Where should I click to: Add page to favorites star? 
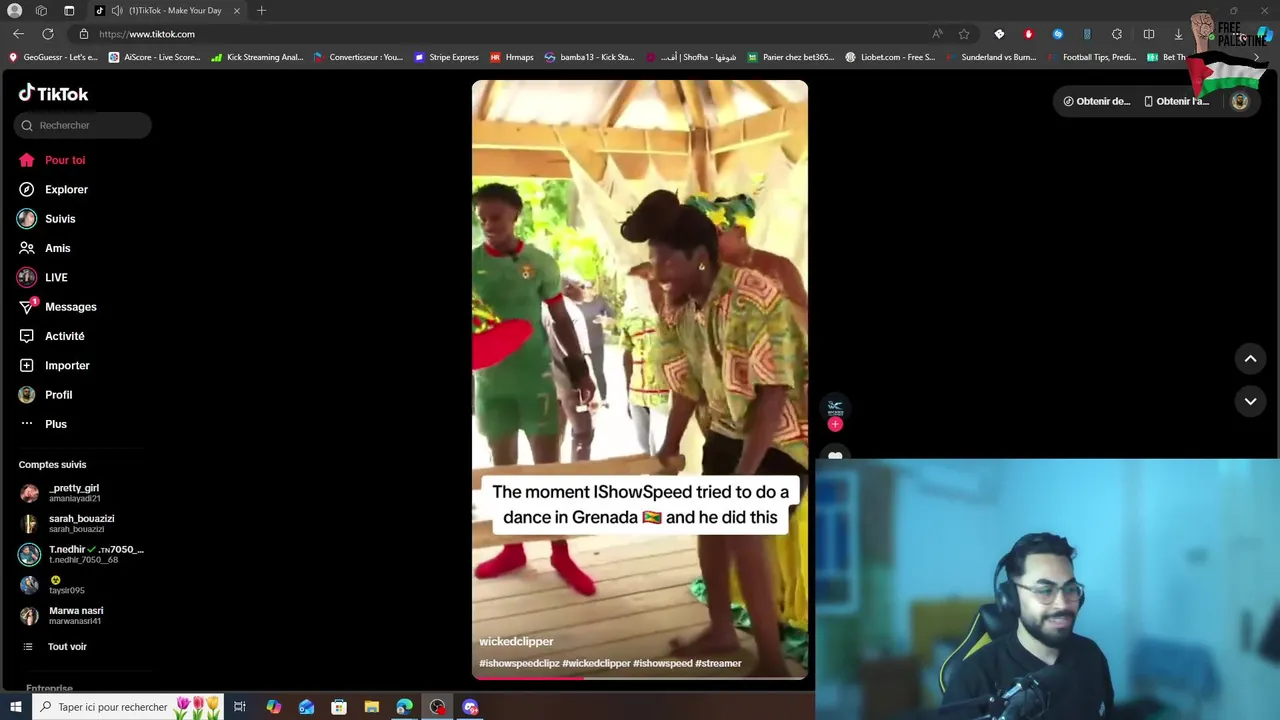964,34
